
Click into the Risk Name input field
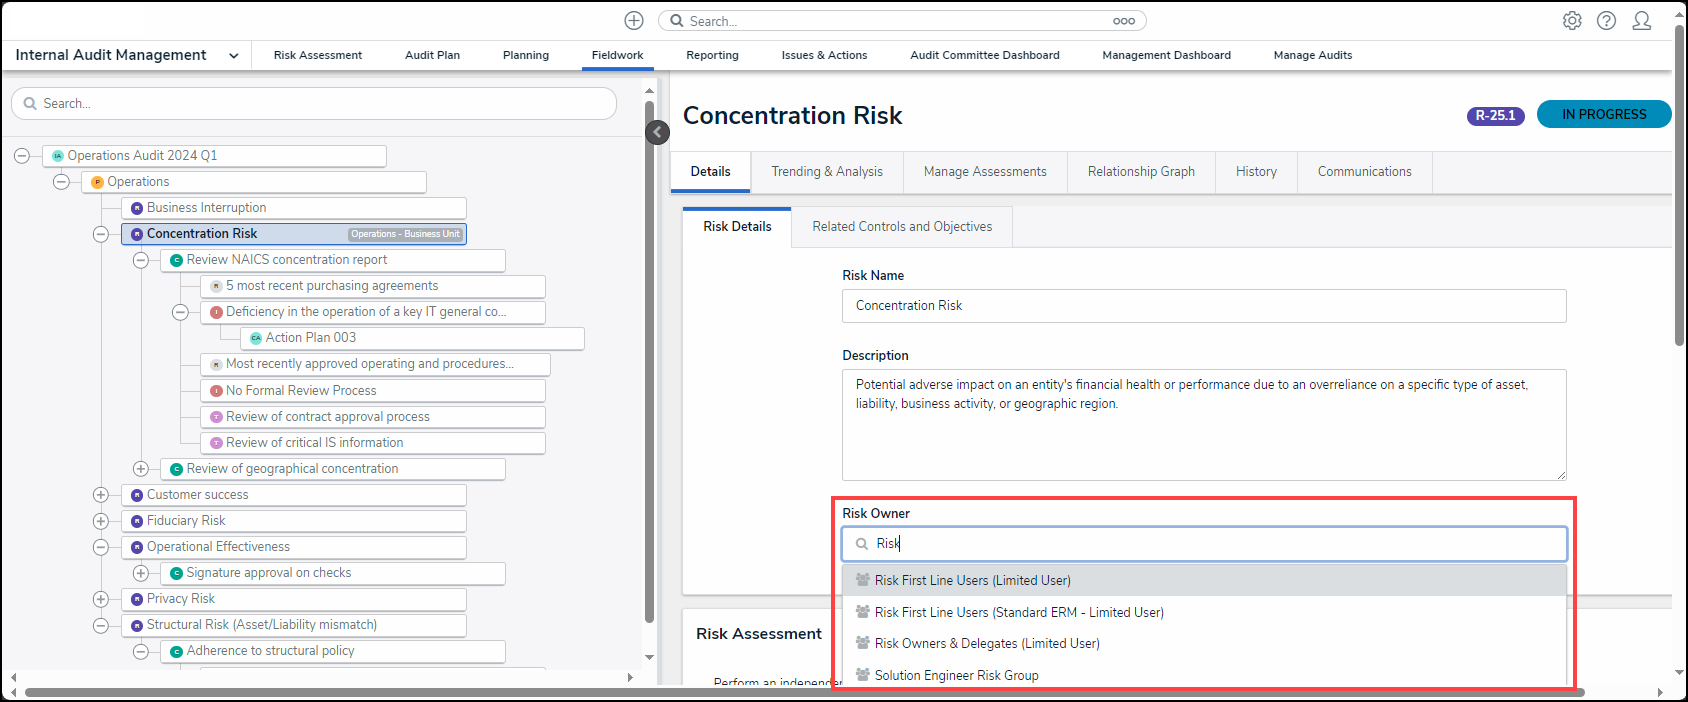(1203, 306)
